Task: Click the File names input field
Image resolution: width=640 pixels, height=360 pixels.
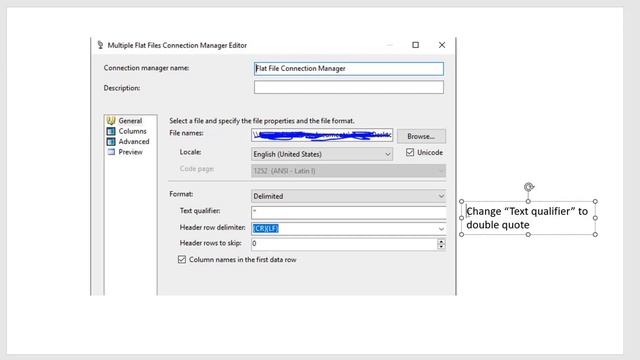Action: (x=322, y=135)
